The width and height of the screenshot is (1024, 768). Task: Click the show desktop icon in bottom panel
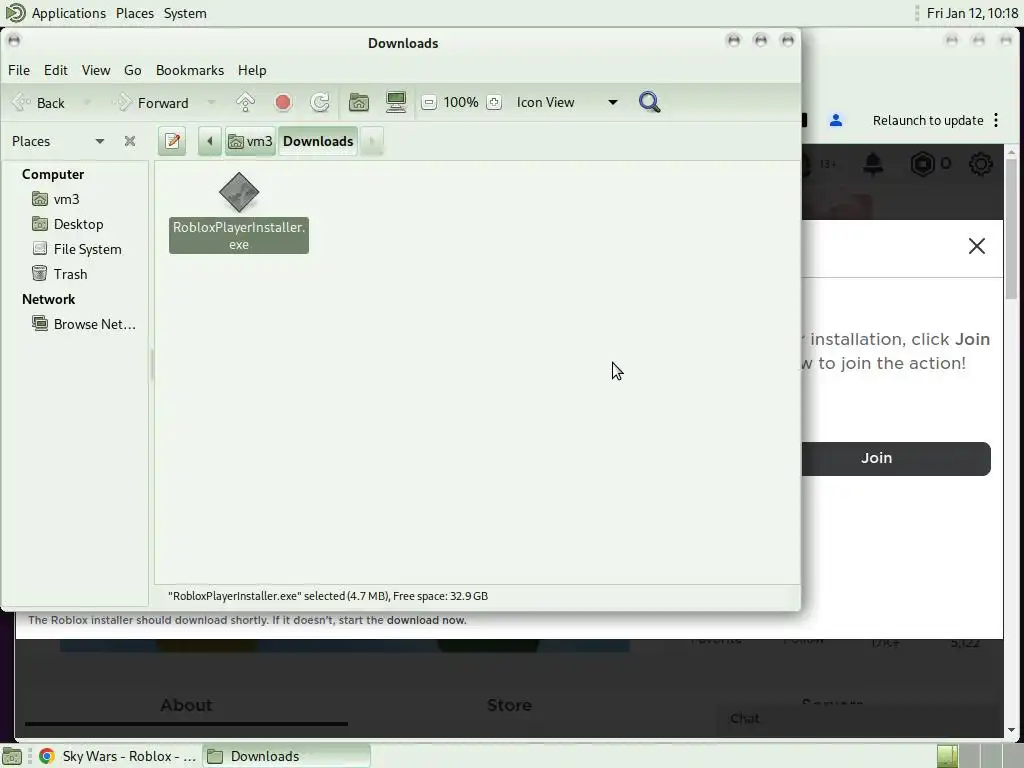click(x=12, y=756)
